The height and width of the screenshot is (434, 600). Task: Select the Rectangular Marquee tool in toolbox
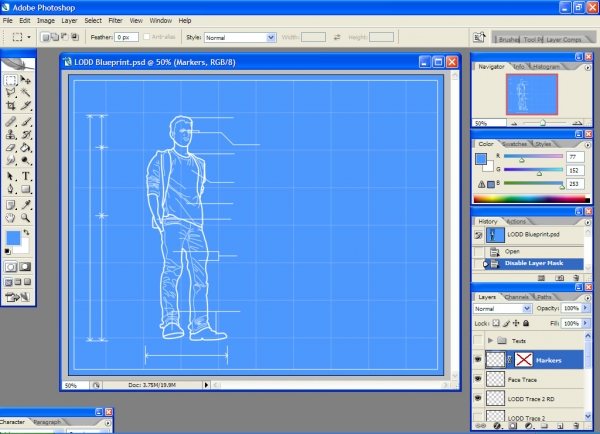pyautogui.click(x=11, y=80)
